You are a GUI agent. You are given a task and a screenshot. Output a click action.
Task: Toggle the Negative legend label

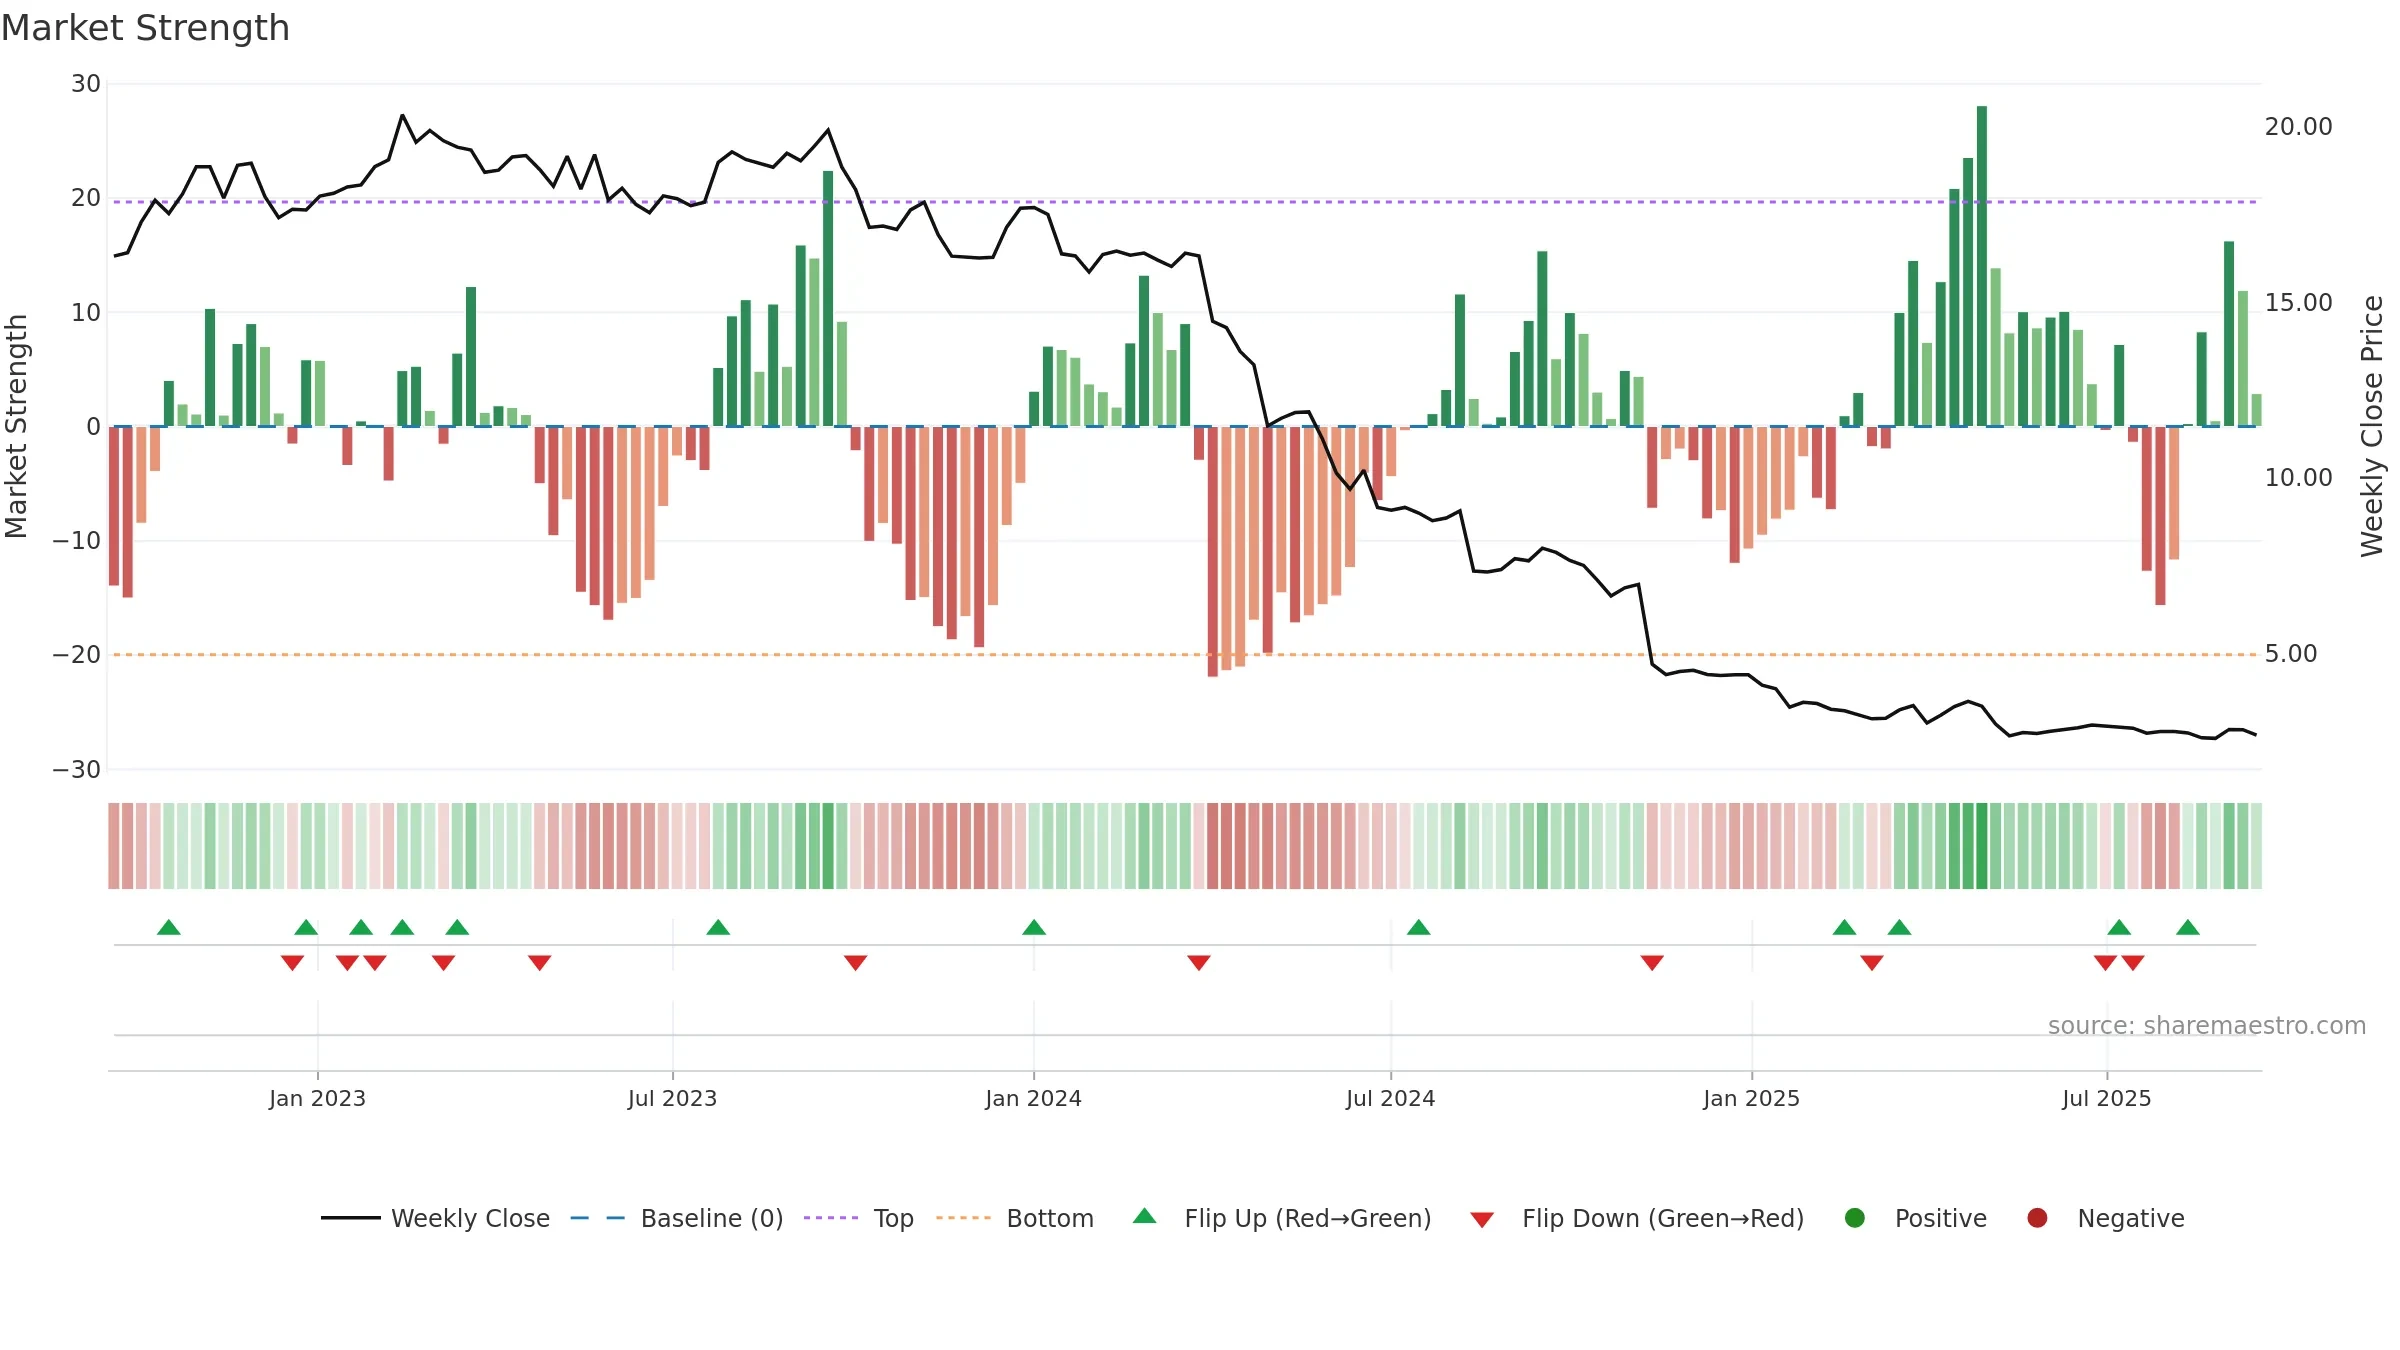(x=2131, y=1219)
